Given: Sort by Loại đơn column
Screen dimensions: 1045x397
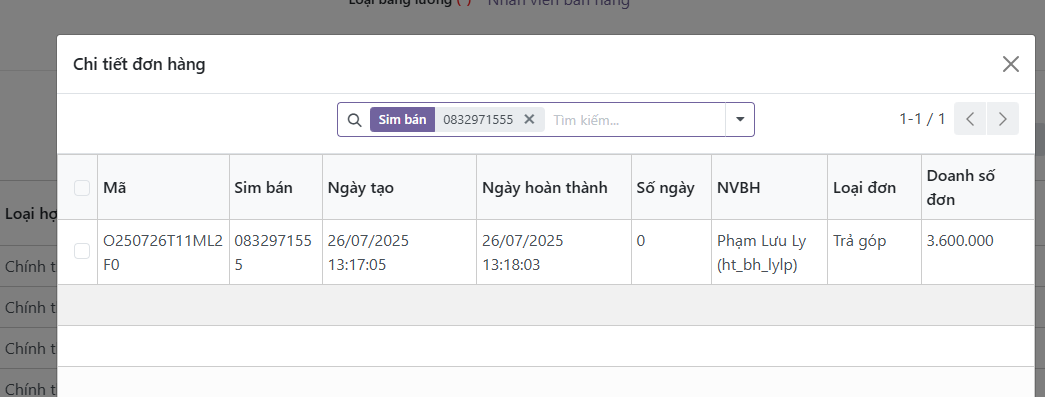Looking at the screenshot, I should click(x=874, y=188).
